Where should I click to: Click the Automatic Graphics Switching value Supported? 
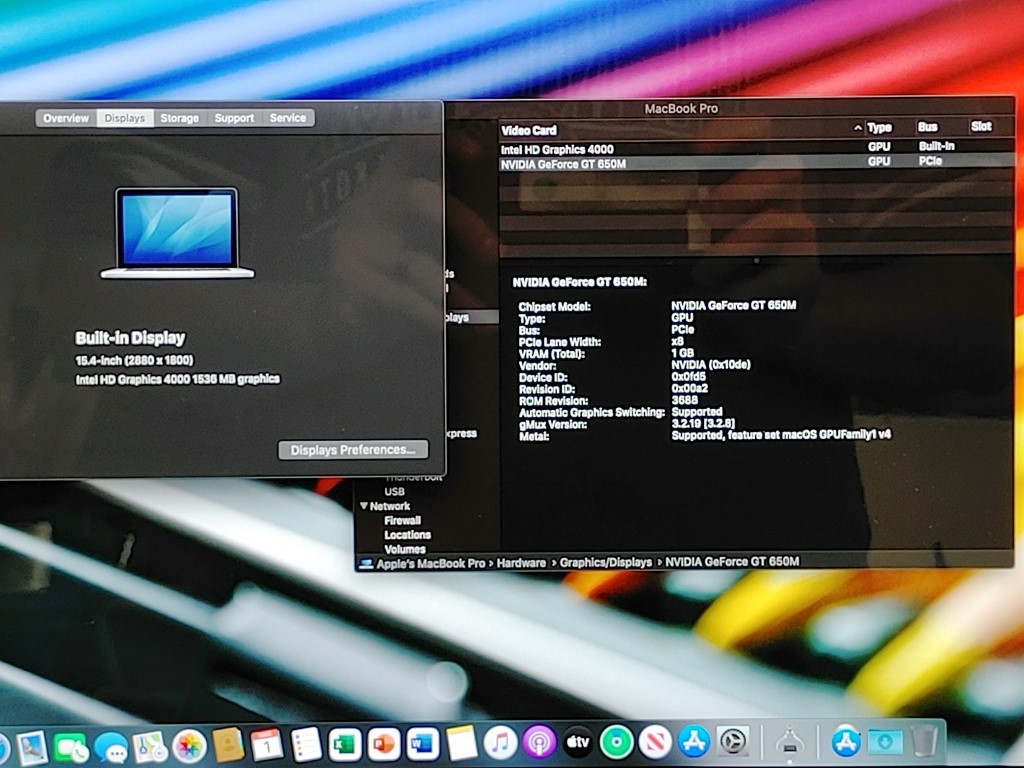pos(697,412)
